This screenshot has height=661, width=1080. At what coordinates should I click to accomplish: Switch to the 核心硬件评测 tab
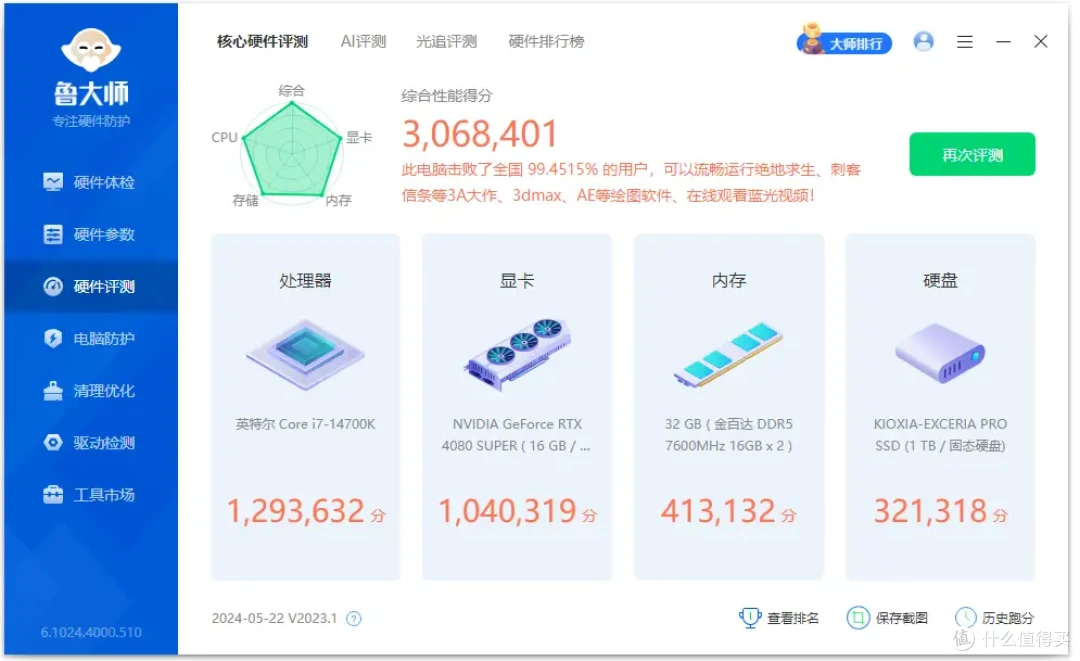(x=262, y=42)
